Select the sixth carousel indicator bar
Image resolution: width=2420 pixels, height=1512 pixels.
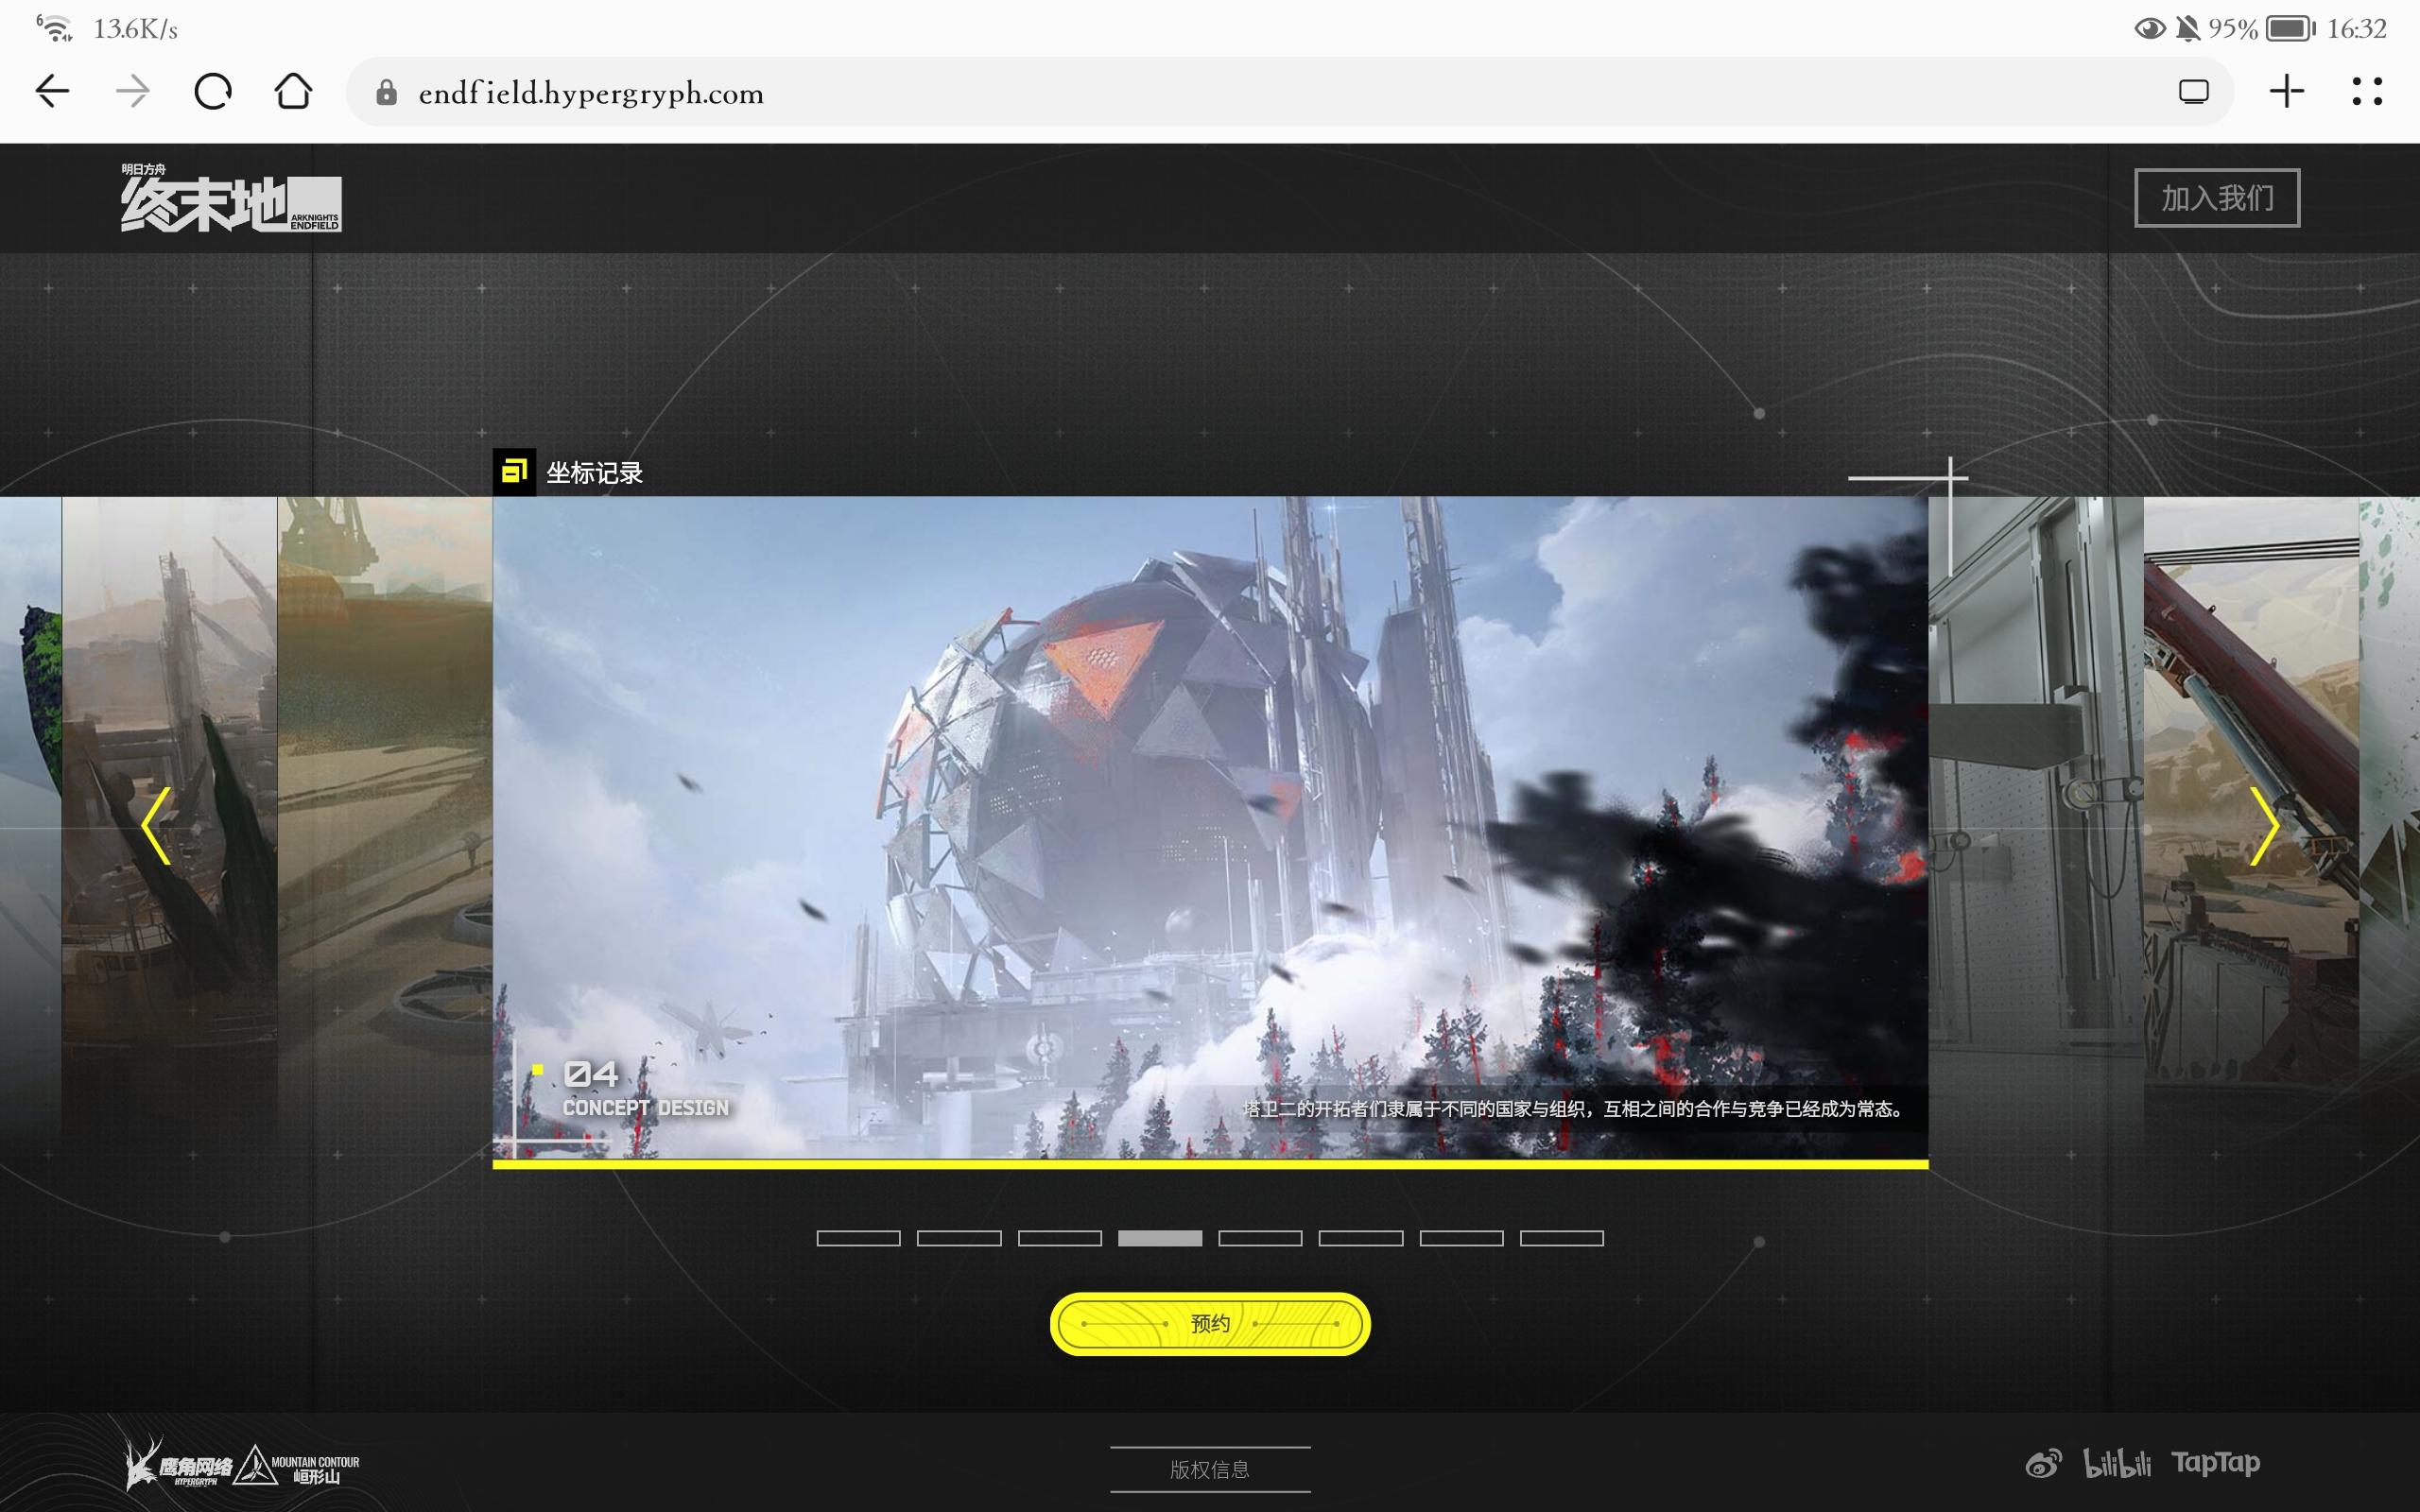coord(1361,1238)
